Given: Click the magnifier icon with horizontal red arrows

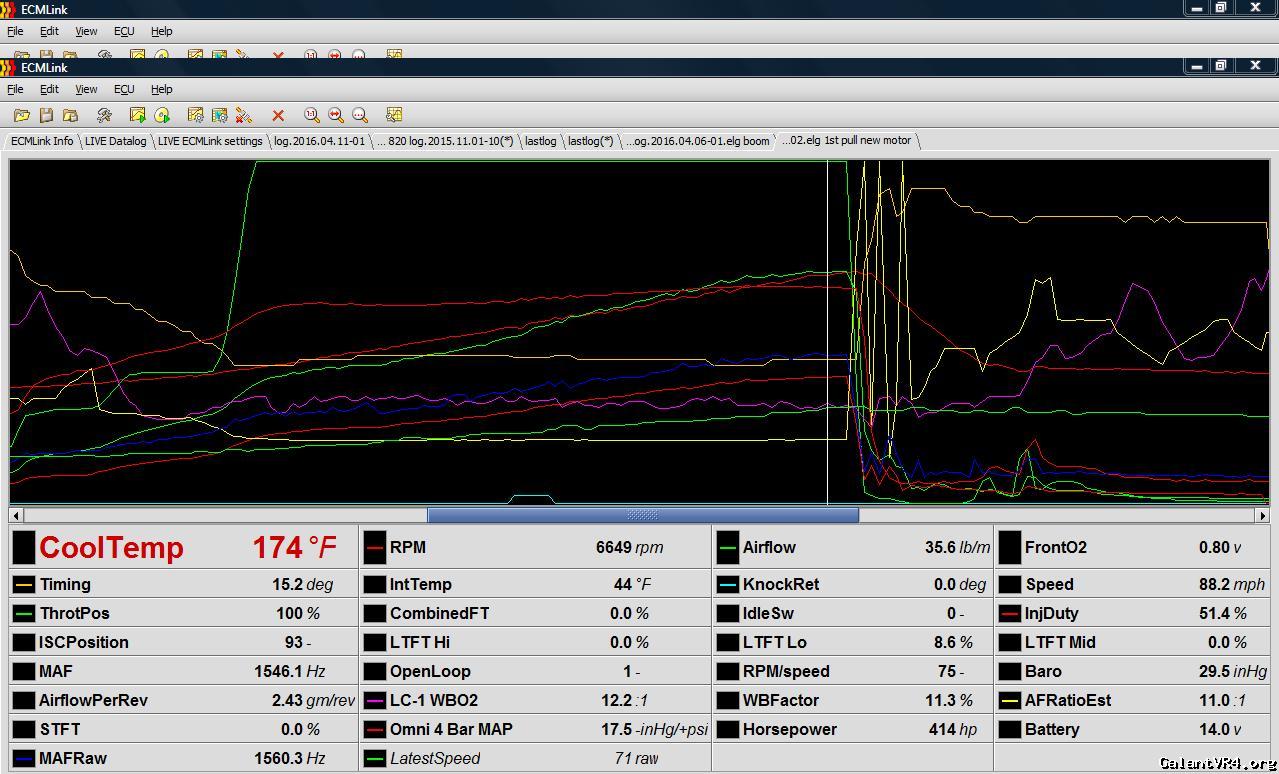Looking at the screenshot, I should (336, 116).
